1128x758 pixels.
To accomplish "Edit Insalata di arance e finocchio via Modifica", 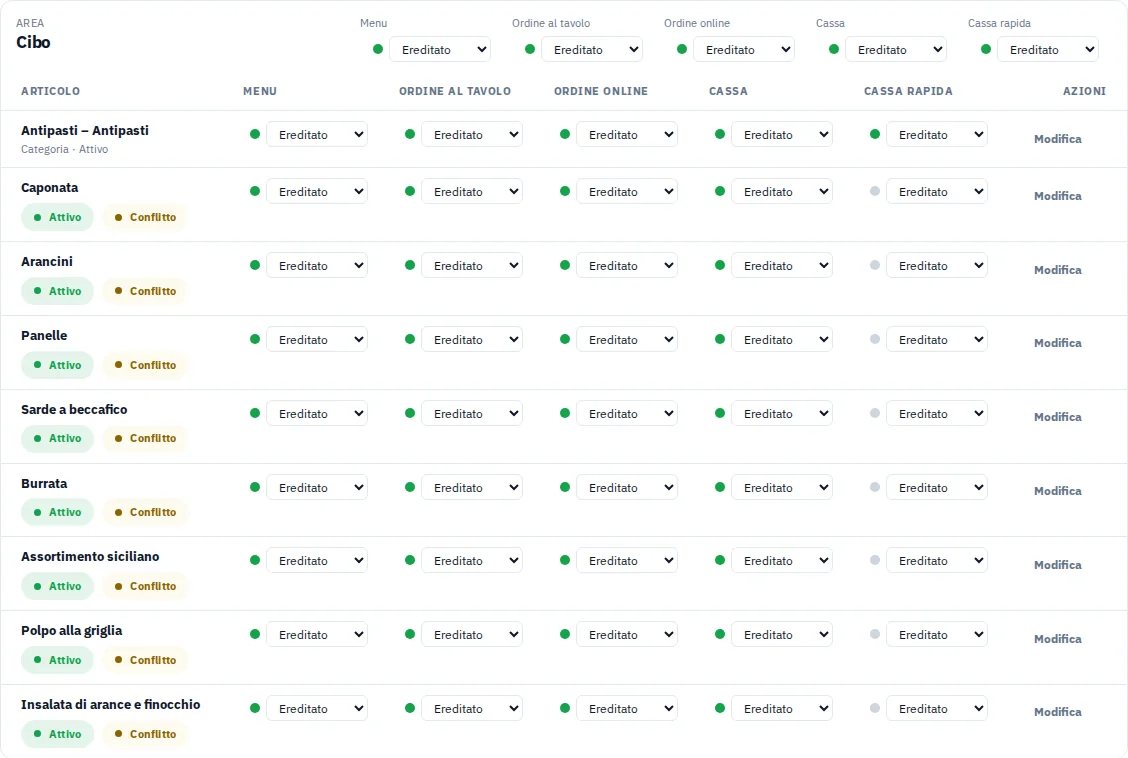I will pos(1058,712).
